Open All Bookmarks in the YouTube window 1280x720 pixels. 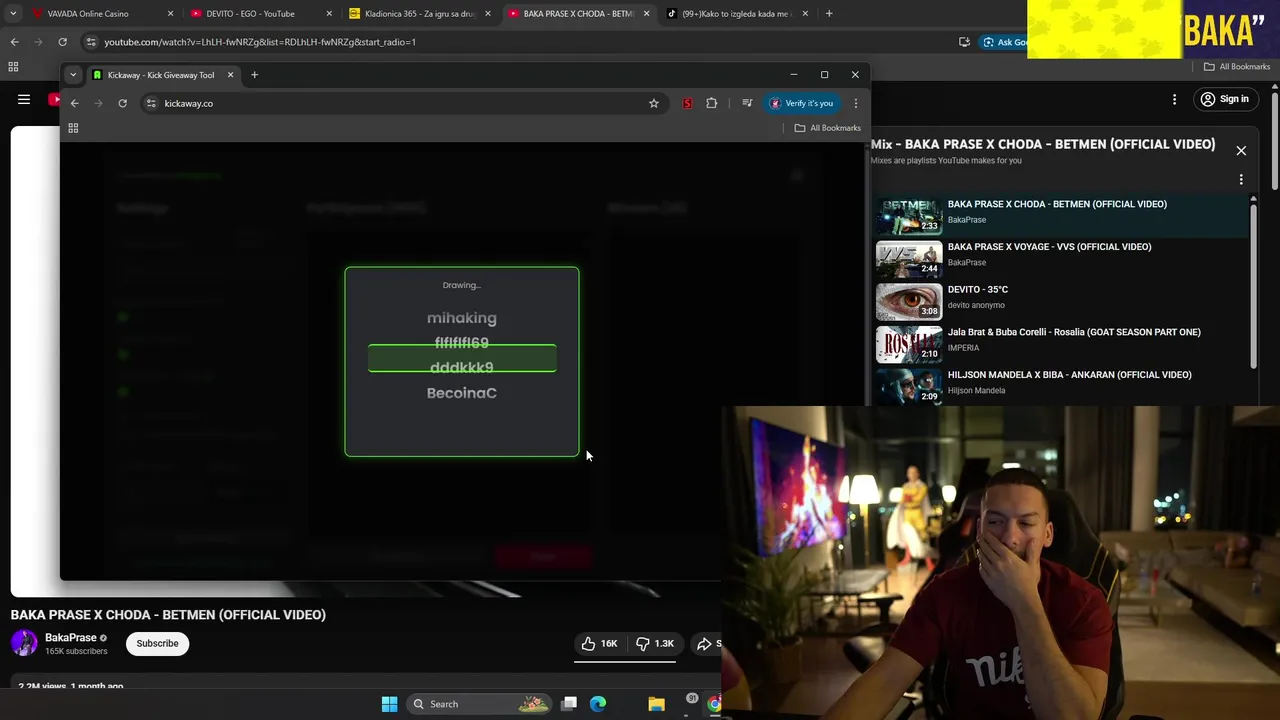coord(1237,67)
